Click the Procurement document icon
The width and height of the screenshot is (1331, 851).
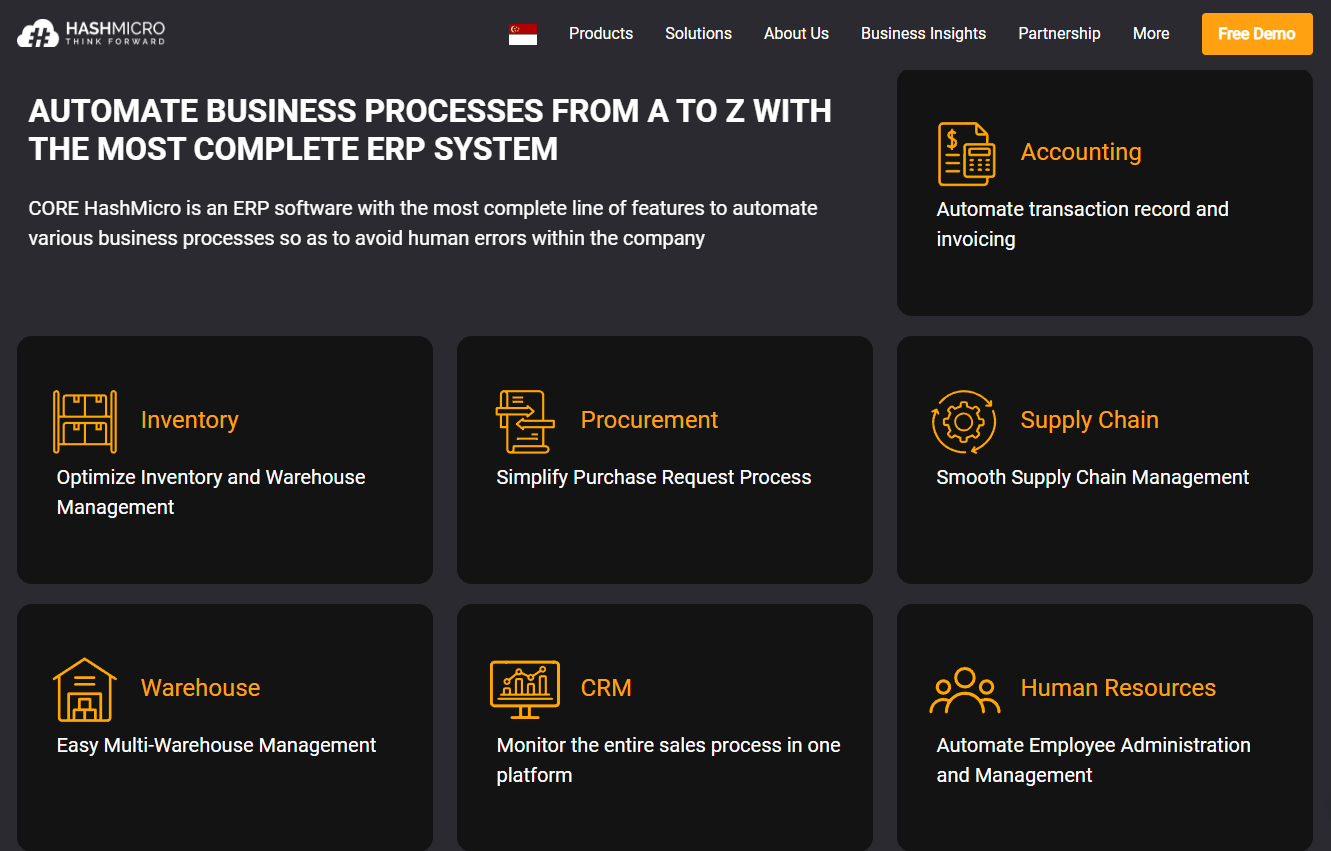tap(525, 422)
